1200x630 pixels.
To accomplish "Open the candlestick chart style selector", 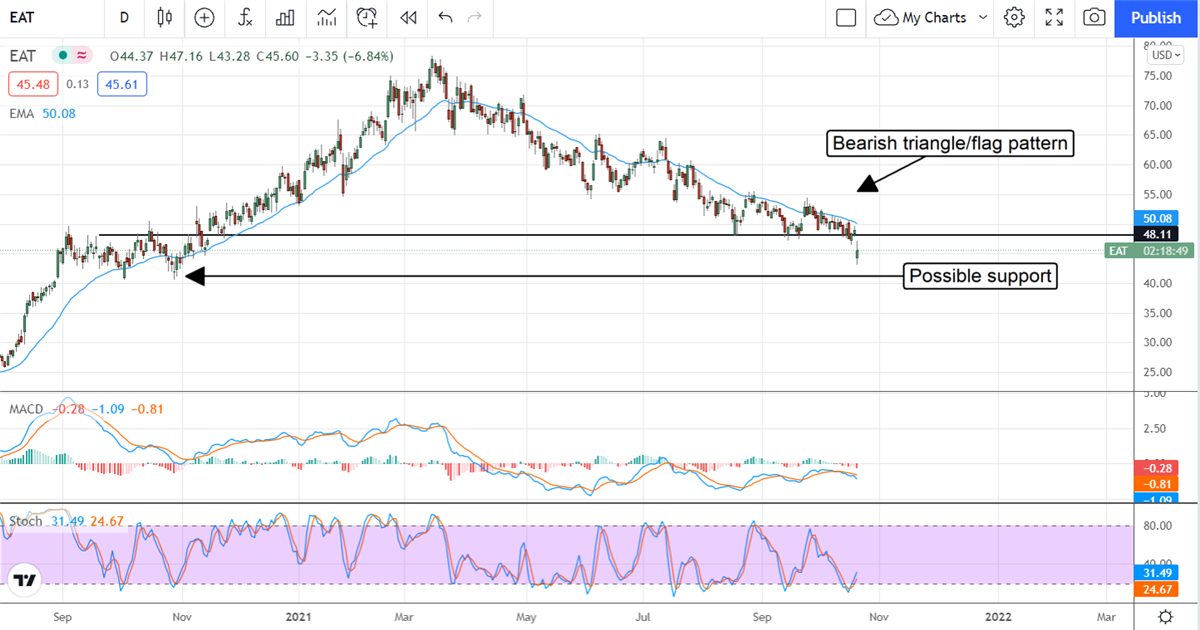I will [x=165, y=17].
